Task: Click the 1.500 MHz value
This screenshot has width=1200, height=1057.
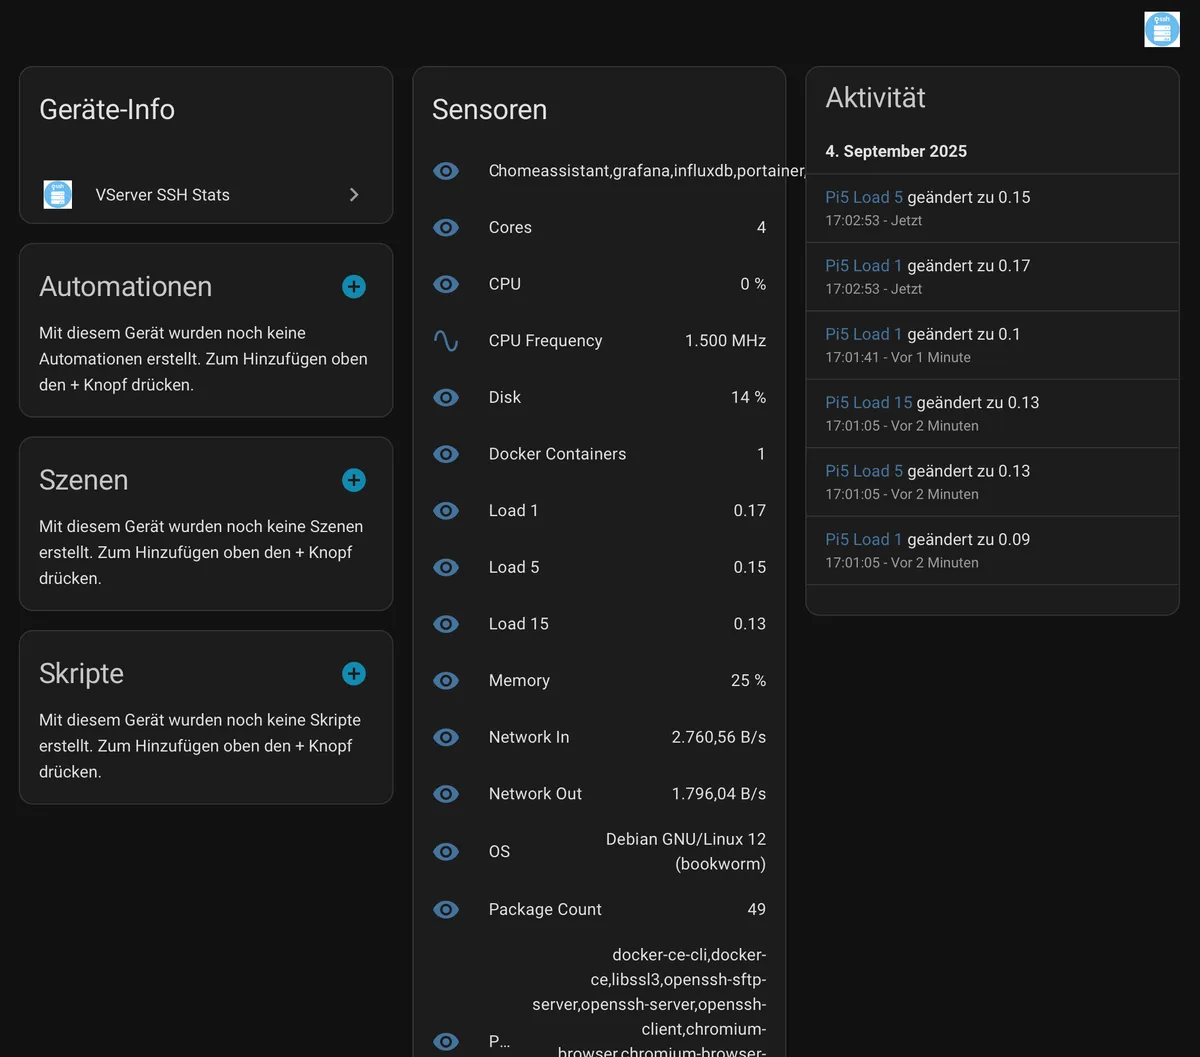Action: [x=726, y=341]
